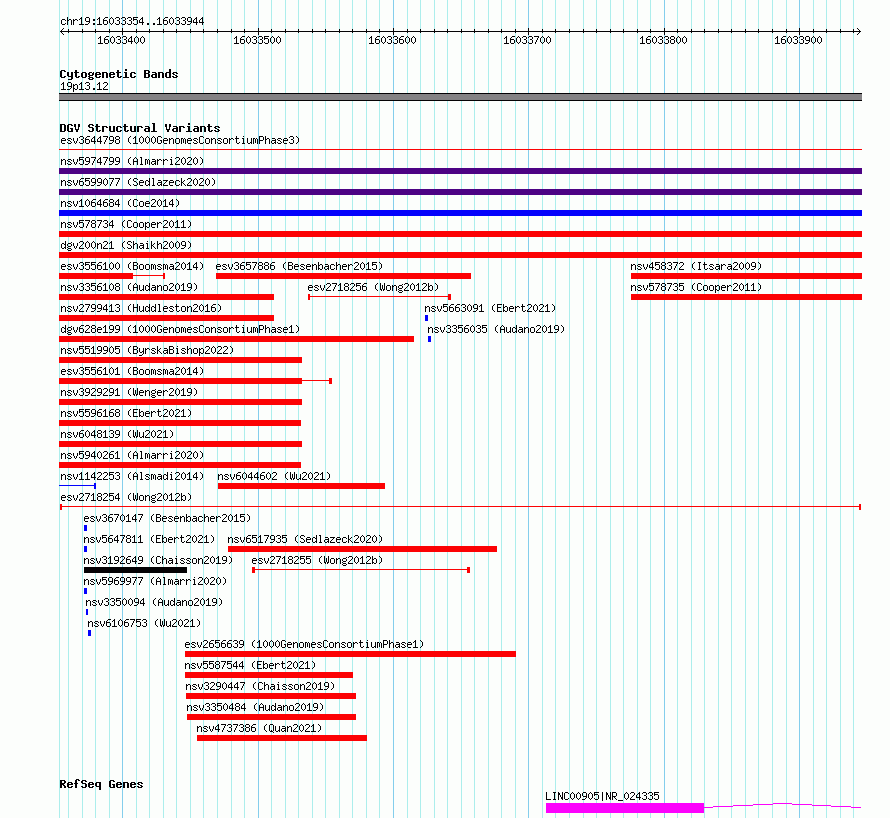890x818 pixels.
Task: Click esv3657886 (Besenbacher2015) label
Action: pyautogui.click(x=299, y=266)
